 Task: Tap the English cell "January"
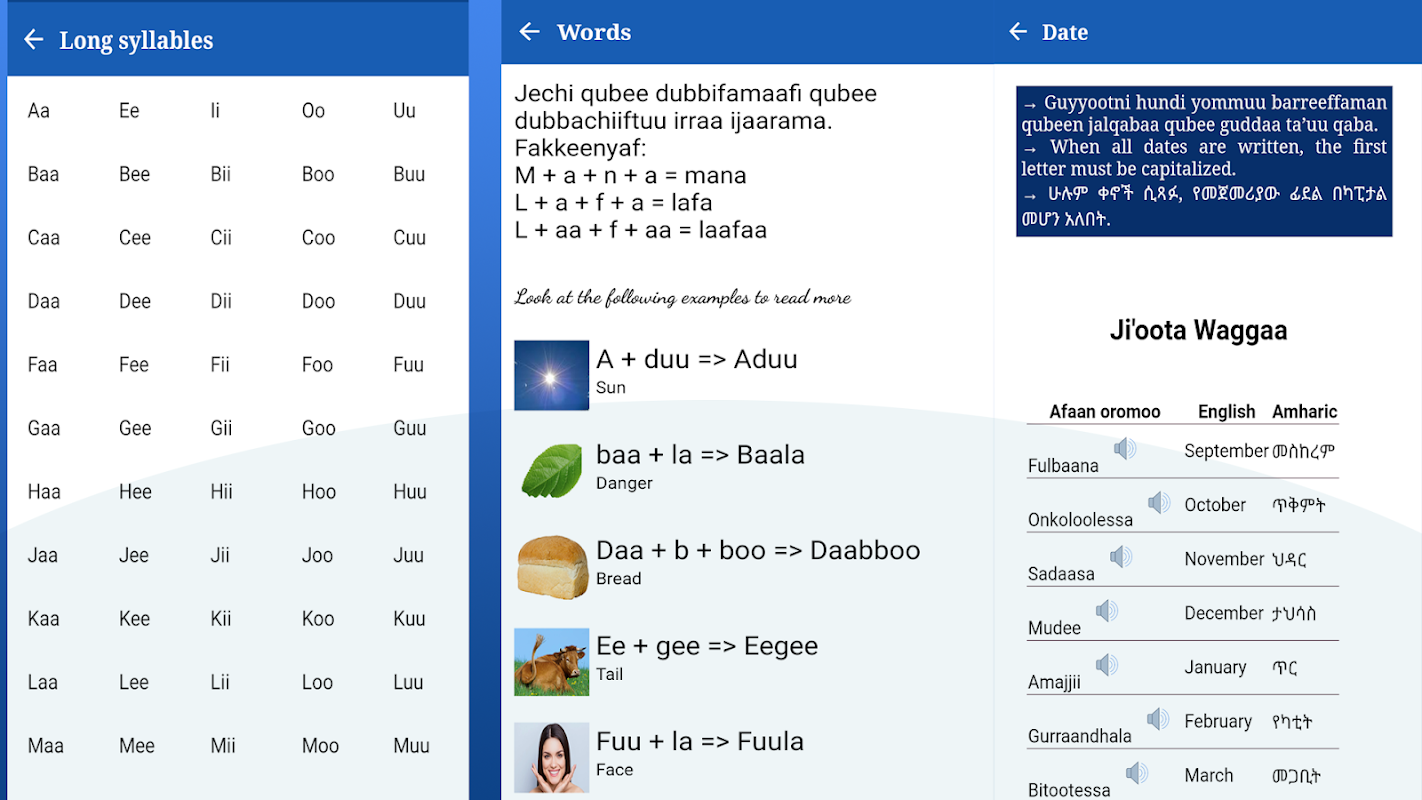1215,667
